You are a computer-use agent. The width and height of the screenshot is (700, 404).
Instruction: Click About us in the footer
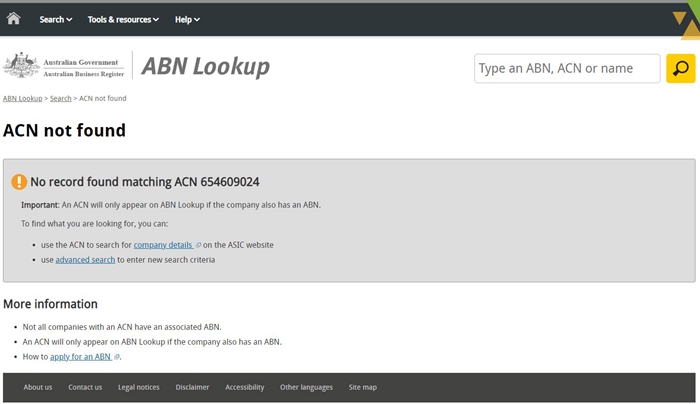[x=38, y=387]
